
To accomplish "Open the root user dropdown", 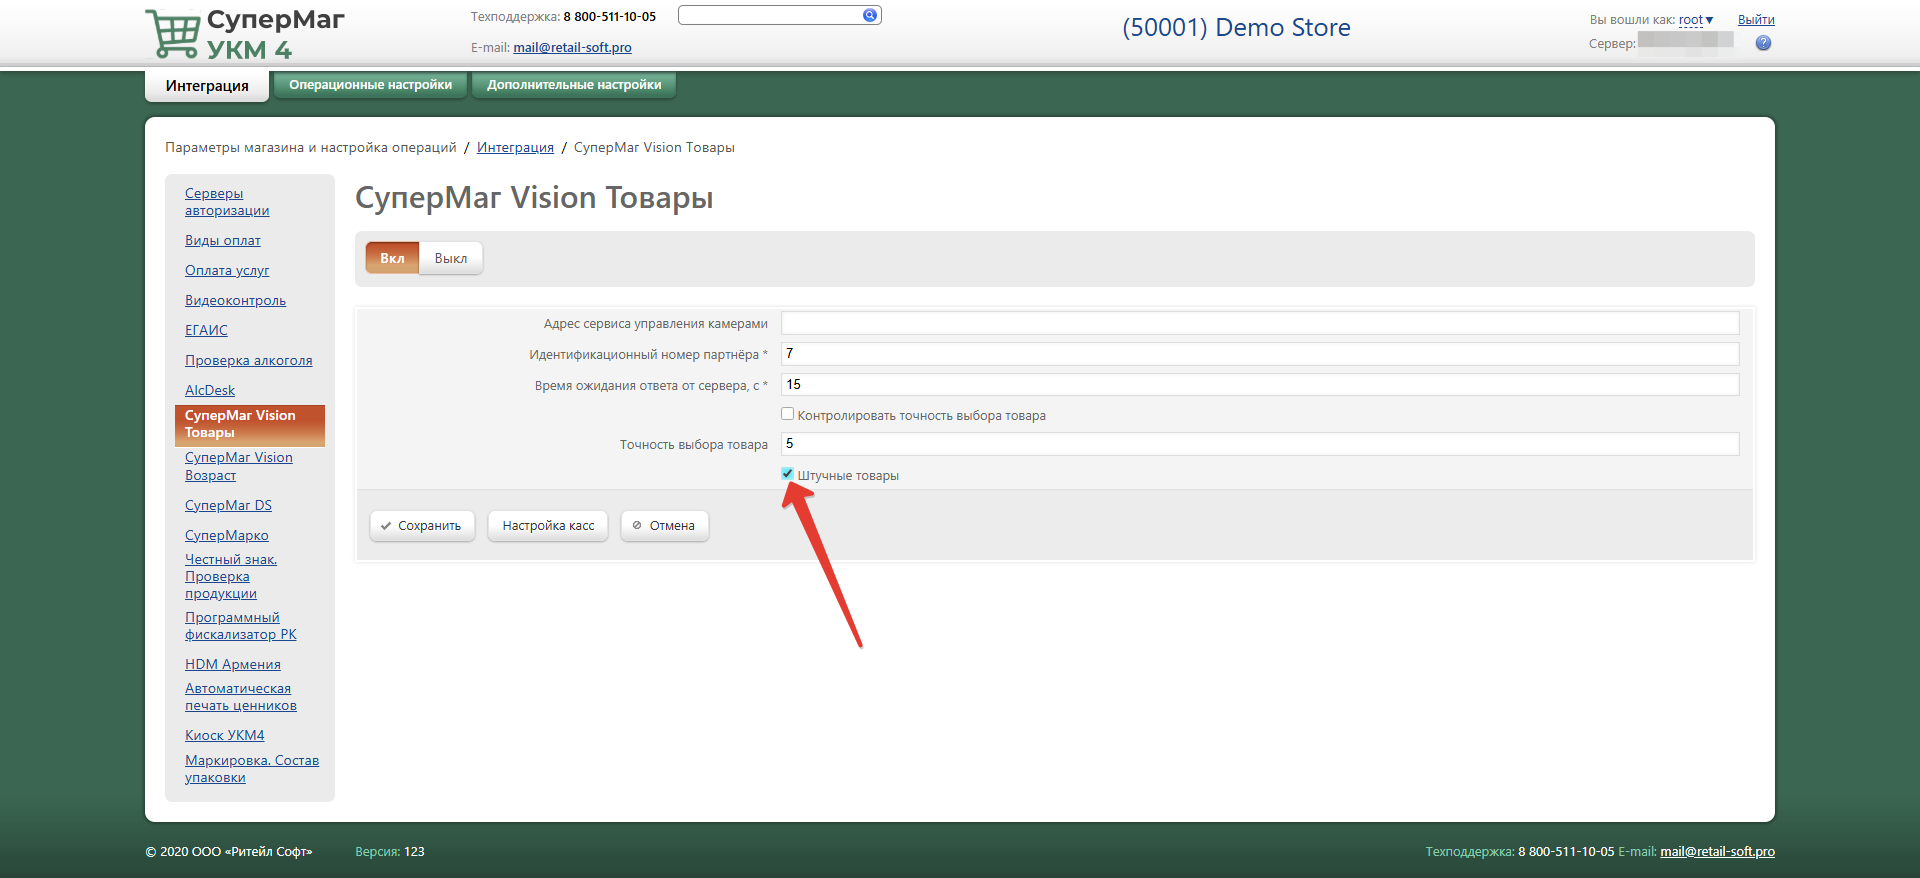I will 1696,20.
